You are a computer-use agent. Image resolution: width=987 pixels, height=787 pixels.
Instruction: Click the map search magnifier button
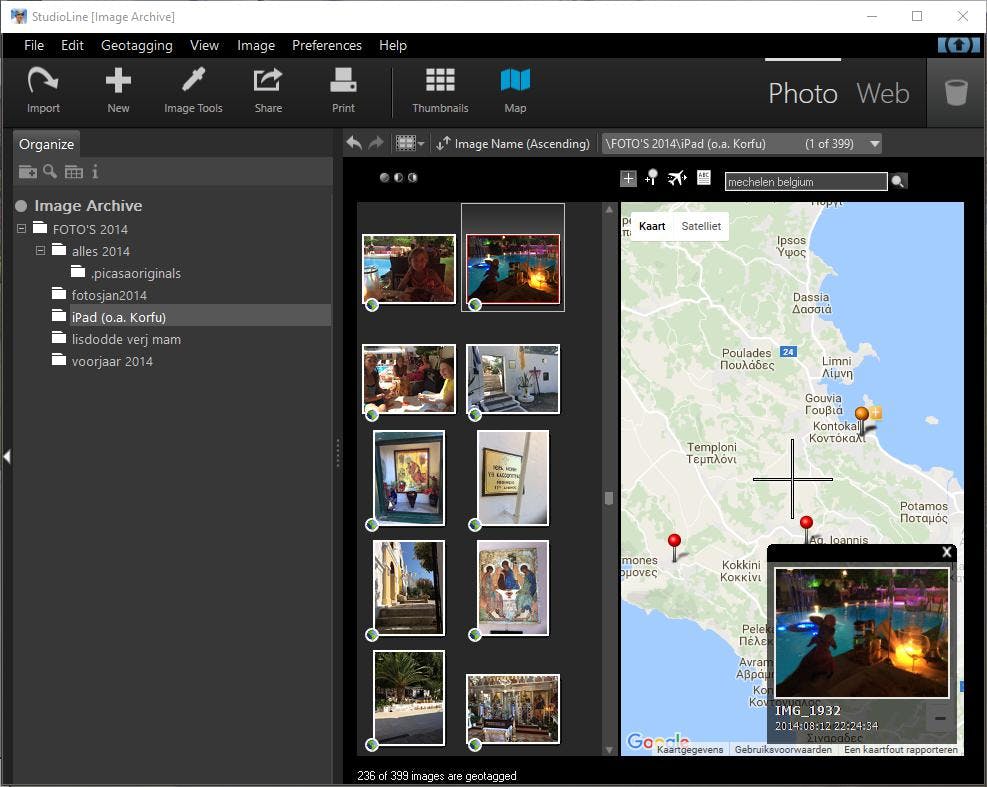(898, 181)
